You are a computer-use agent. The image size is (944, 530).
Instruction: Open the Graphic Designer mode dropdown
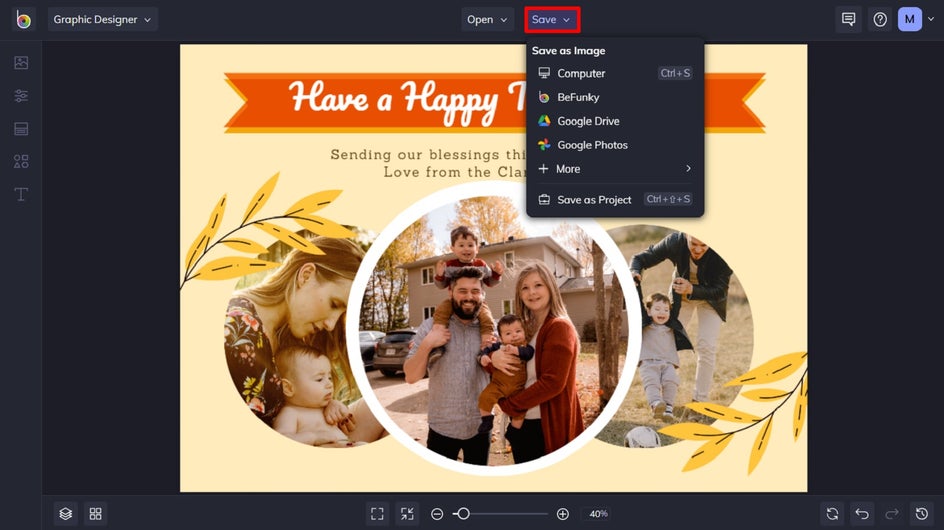tap(102, 19)
